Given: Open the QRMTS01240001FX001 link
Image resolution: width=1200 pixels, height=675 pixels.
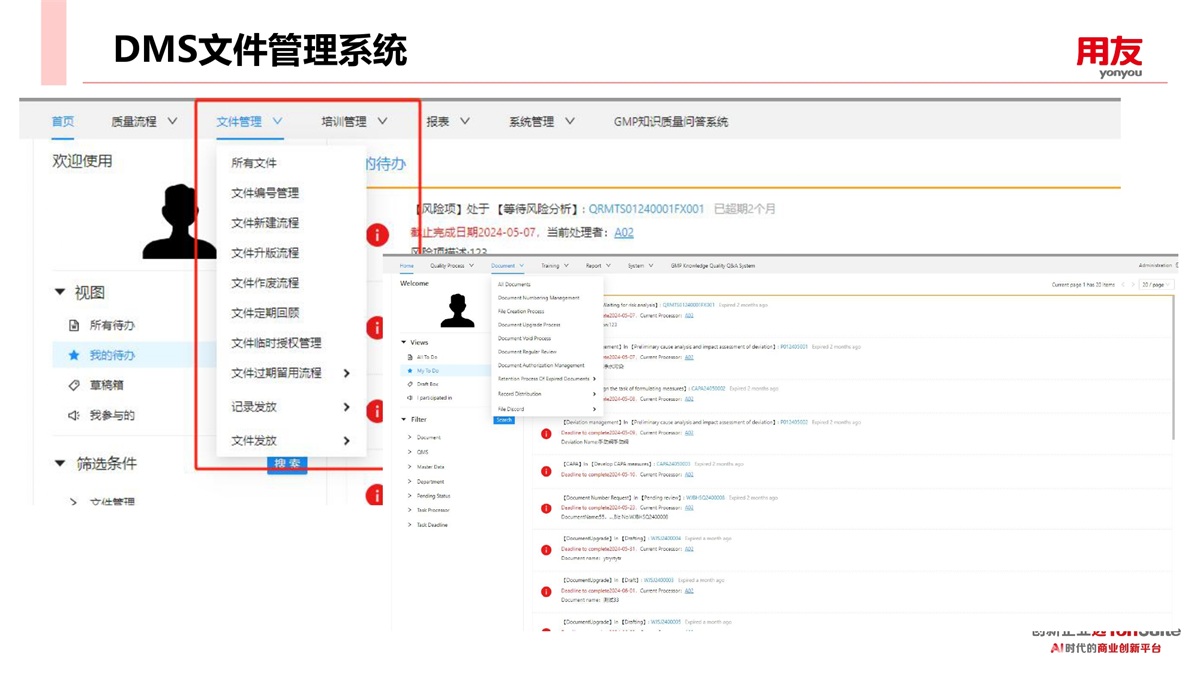Looking at the screenshot, I should tap(646, 209).
